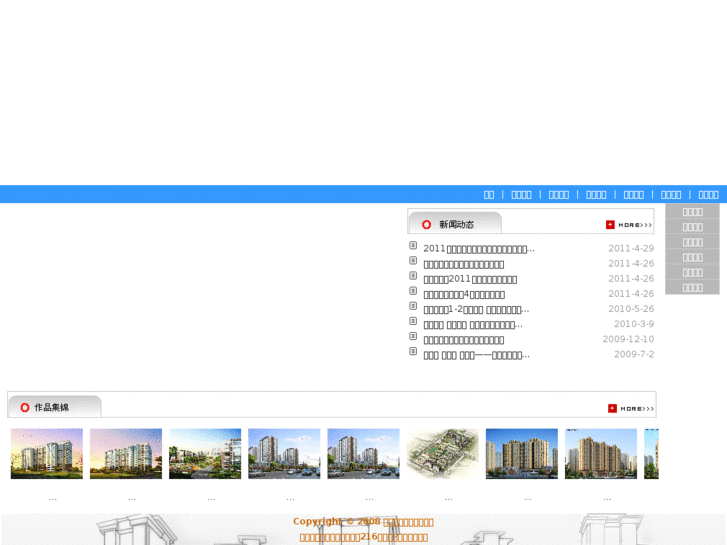The image size is (727, 545).
Task: Open the last item in blue navigation bar
Action: tap(708, 195)
